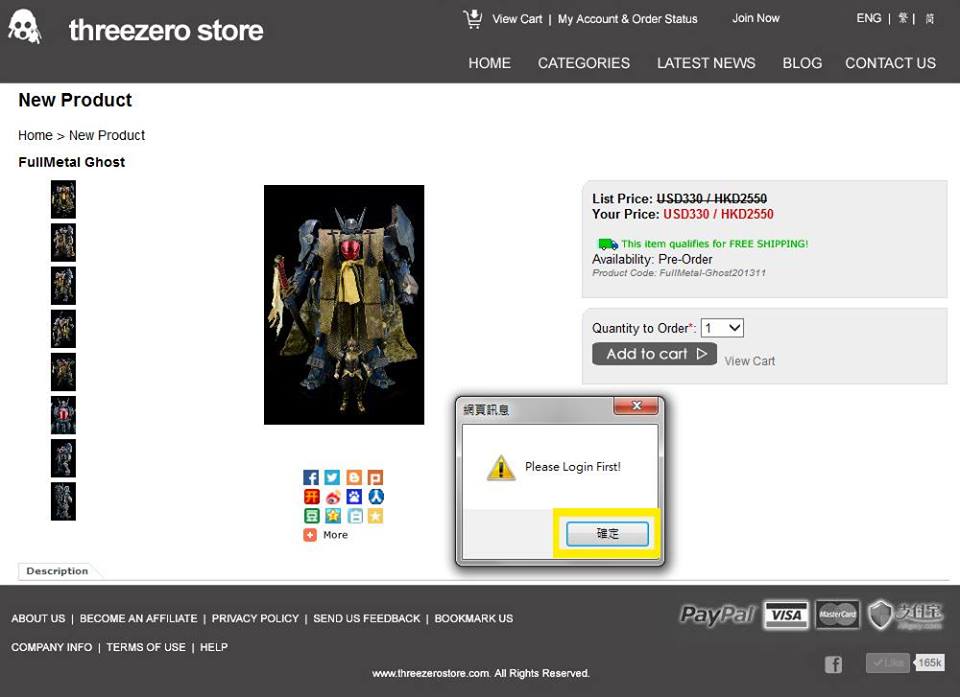
Task: Share product on Facebook
Action: tap(311, 478)
